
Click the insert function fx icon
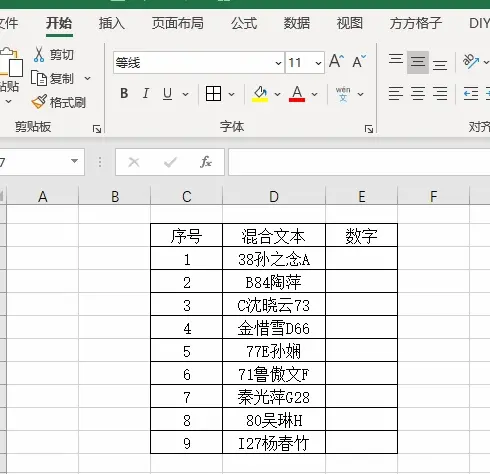pyautogui.click(x=206, y=162)
